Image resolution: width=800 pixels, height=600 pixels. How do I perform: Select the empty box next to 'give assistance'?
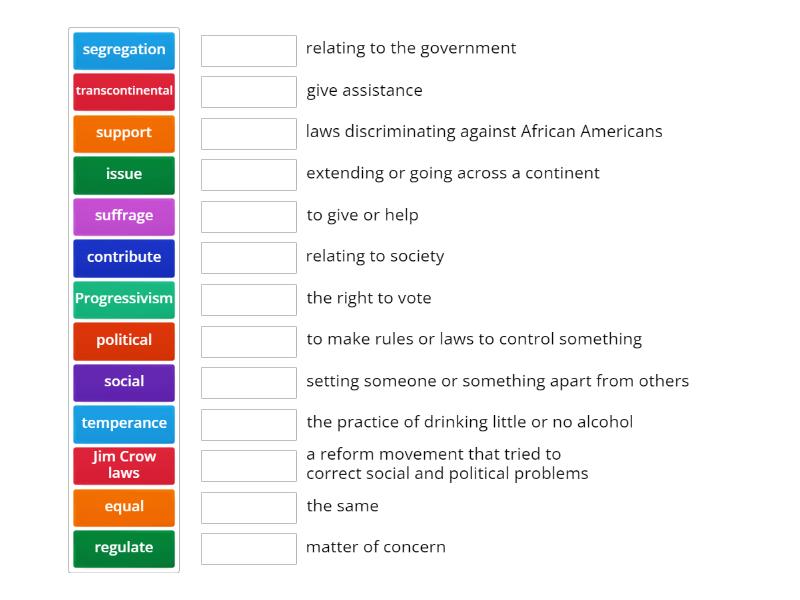249,91
